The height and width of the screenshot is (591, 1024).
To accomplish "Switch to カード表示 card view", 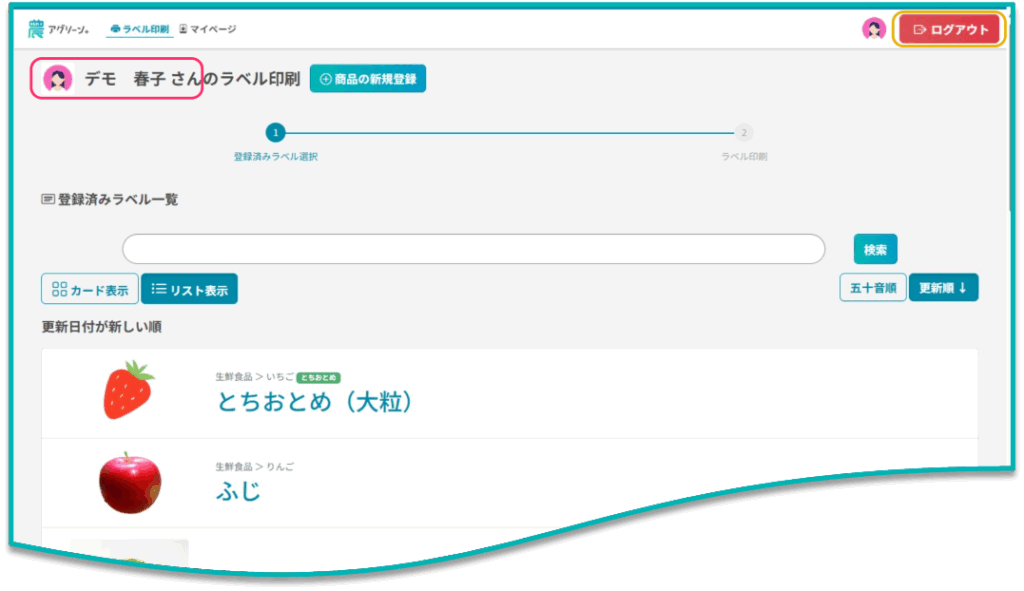I will pos(90,290).
